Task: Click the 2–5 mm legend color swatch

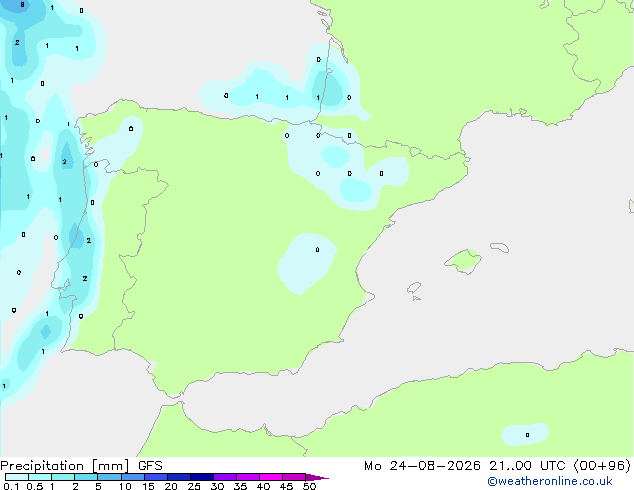Action: [86, 477]
